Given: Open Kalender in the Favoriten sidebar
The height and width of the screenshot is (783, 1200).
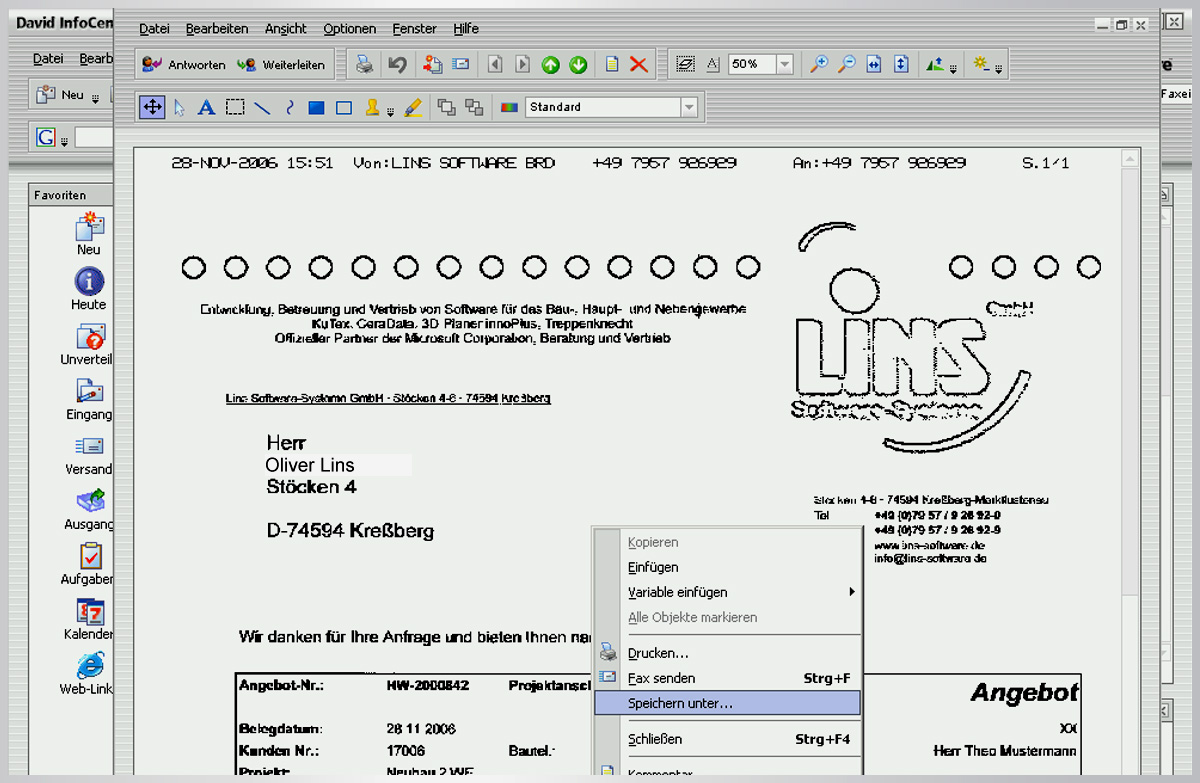Looking at the screenshot, I should [89, 619].
